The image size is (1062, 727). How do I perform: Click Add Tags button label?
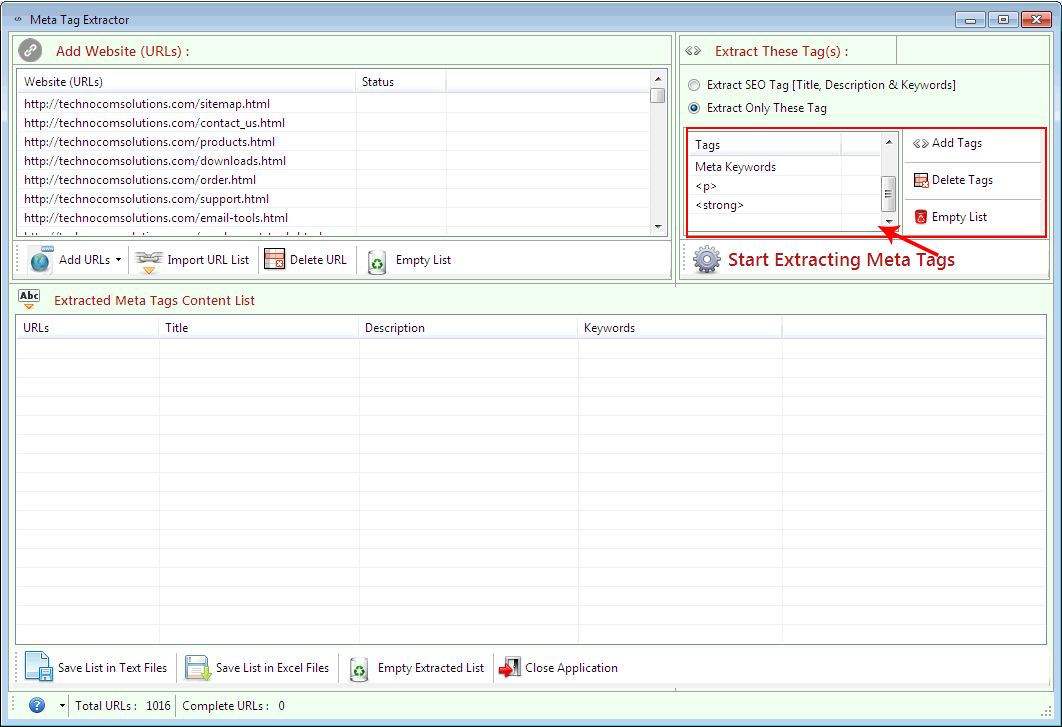coord(956,143)
